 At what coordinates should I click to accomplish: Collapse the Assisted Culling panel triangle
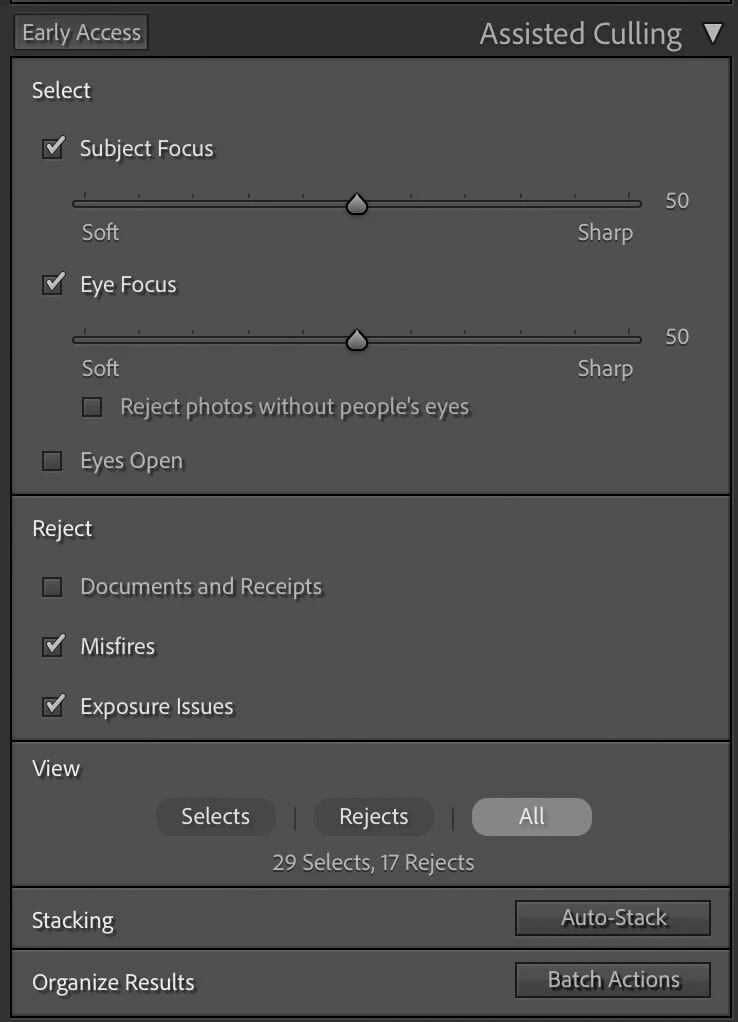[712, 33]
